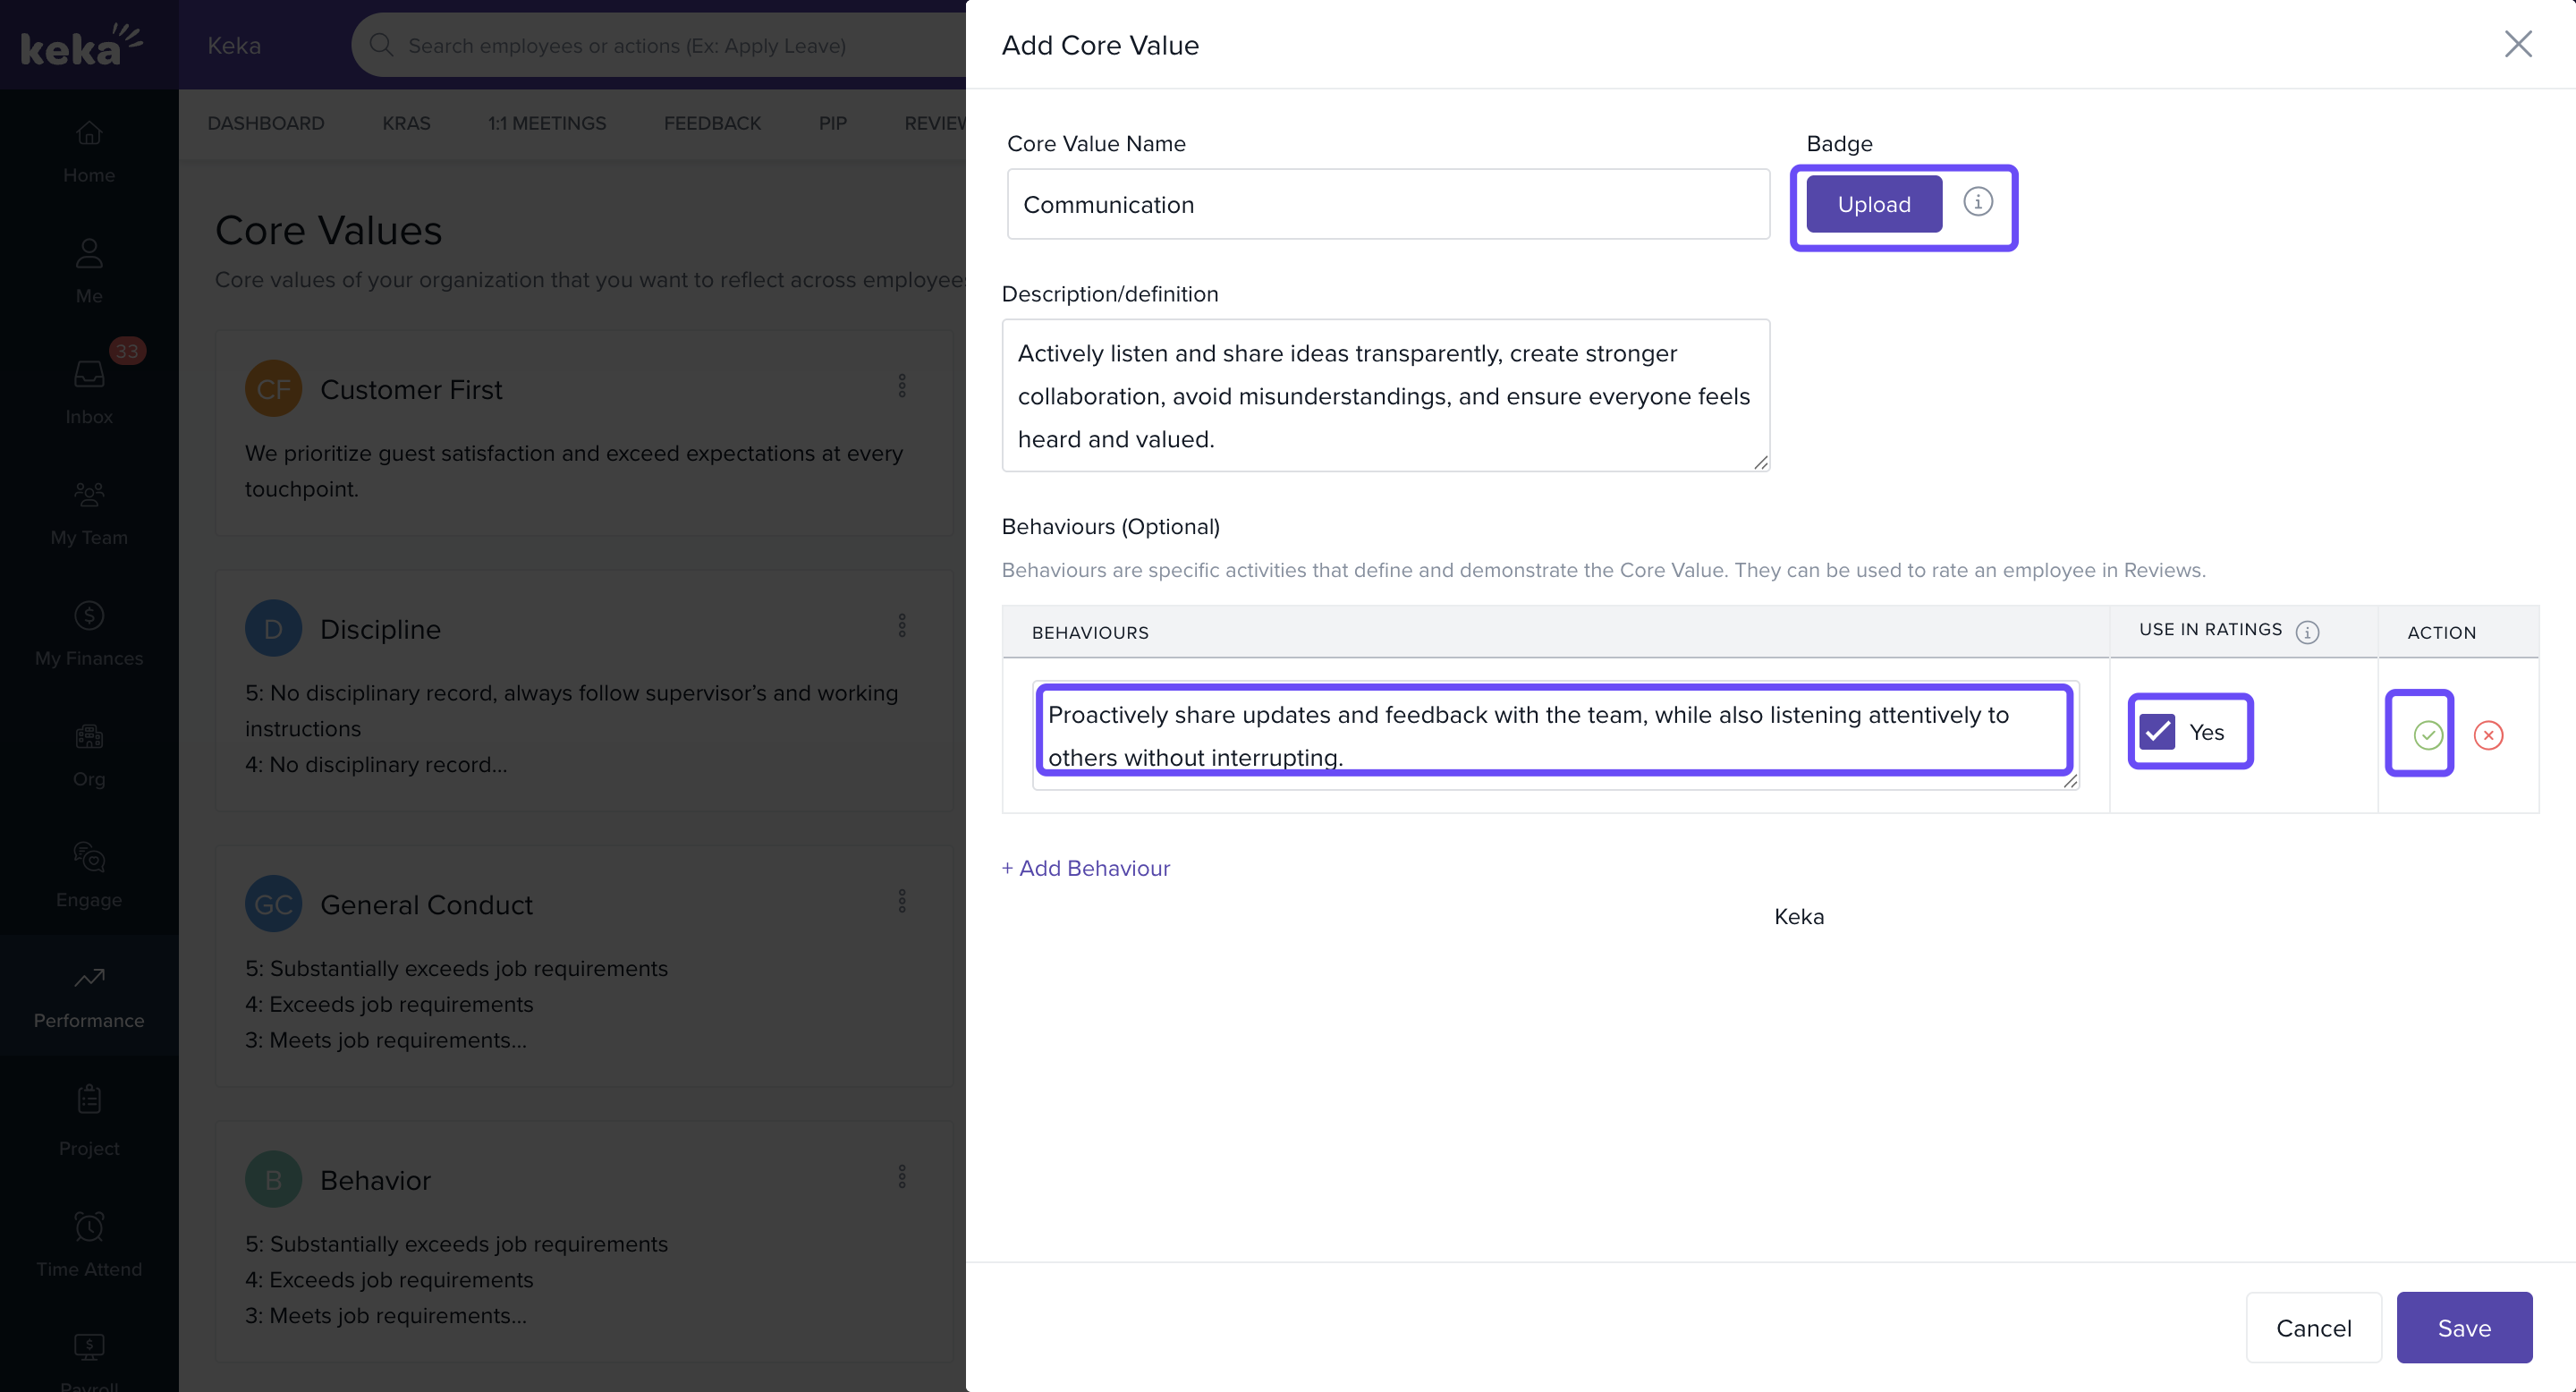
Task: Switch to the FEEDBACK tab
Action: click(712, 123)
